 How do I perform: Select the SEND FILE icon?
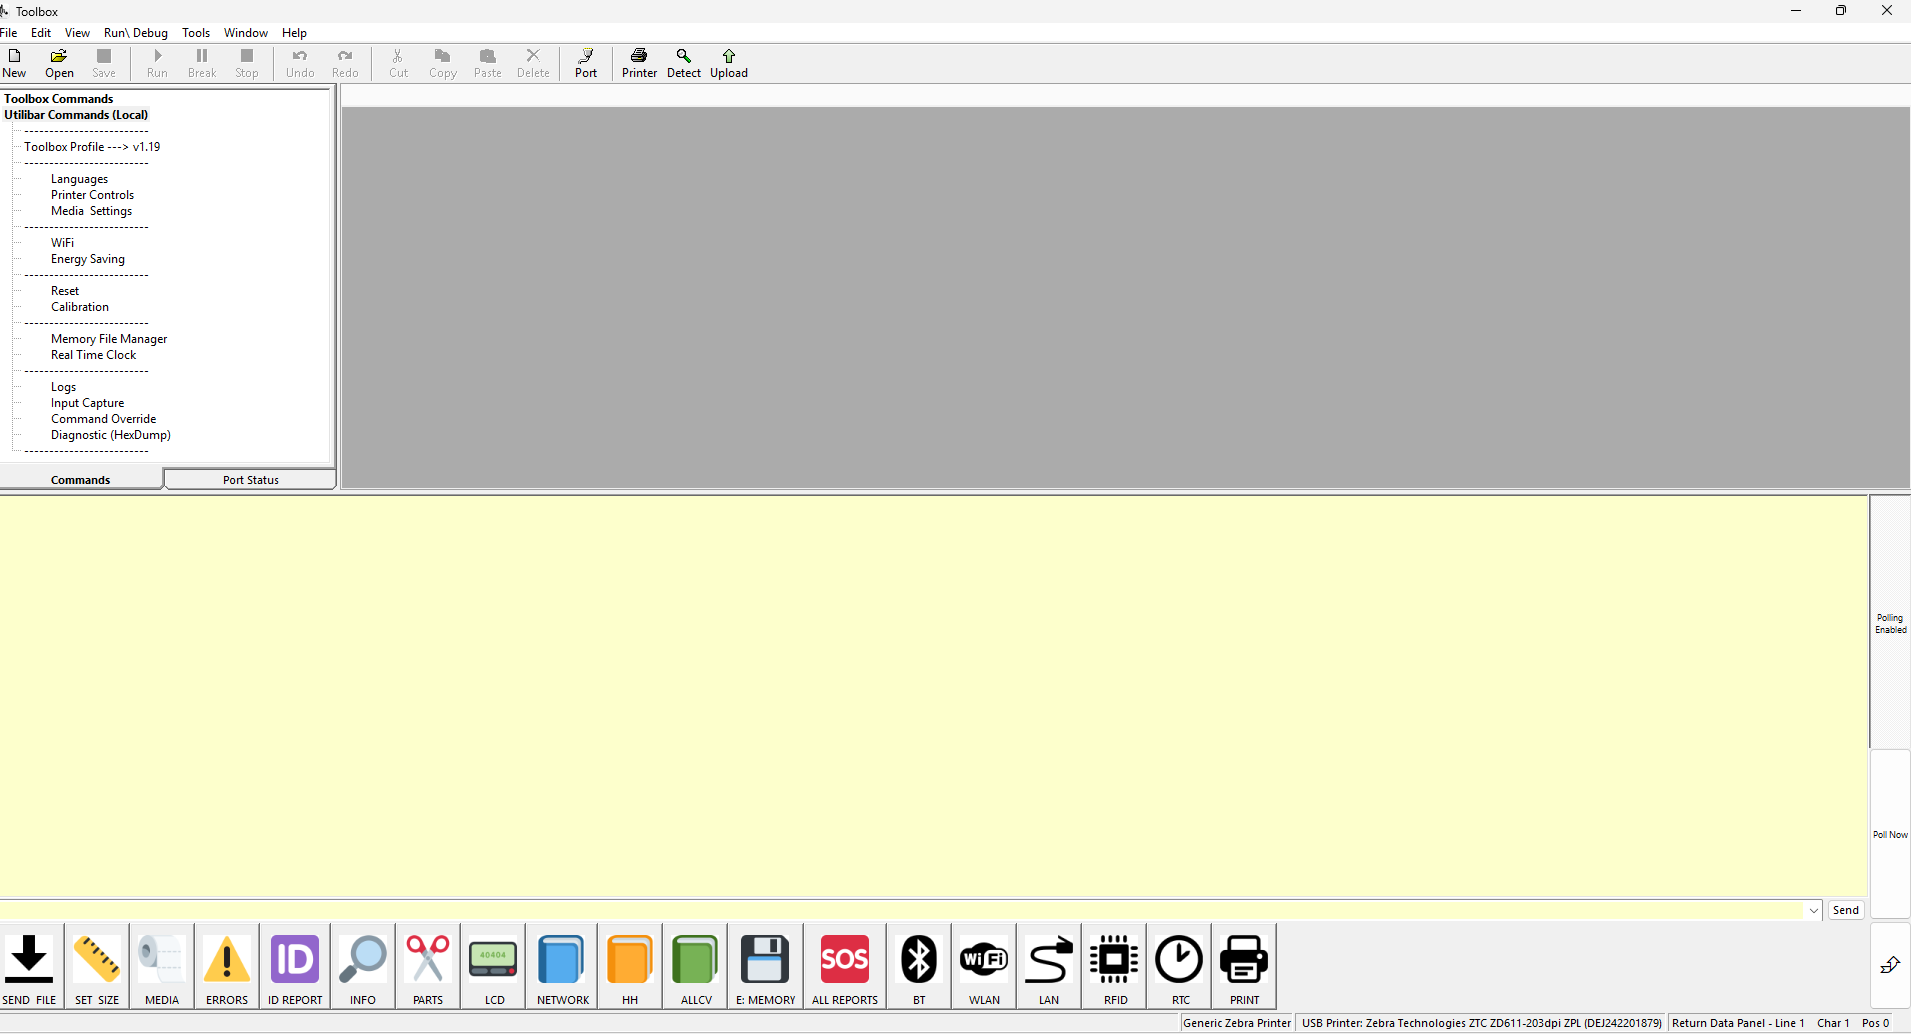click(x=29, y=963)
